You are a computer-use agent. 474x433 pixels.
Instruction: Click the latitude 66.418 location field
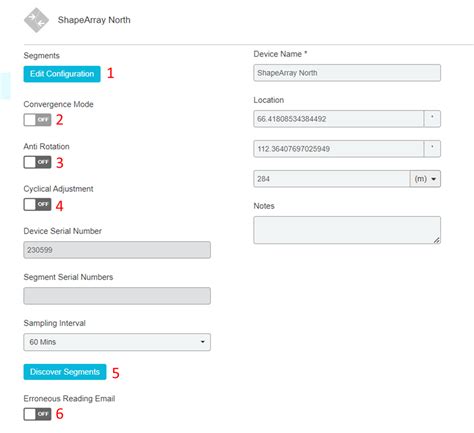(339, 119)
